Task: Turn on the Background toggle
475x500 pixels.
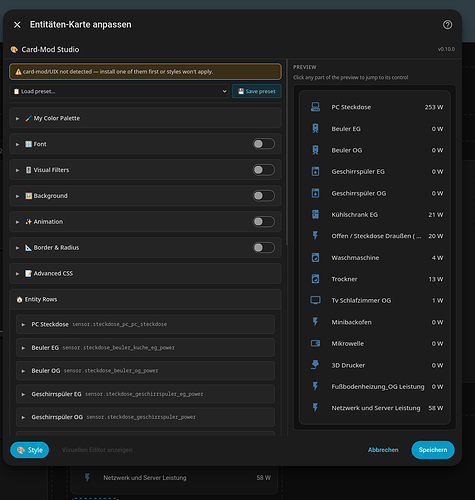Action: click(x=264, y=196)
